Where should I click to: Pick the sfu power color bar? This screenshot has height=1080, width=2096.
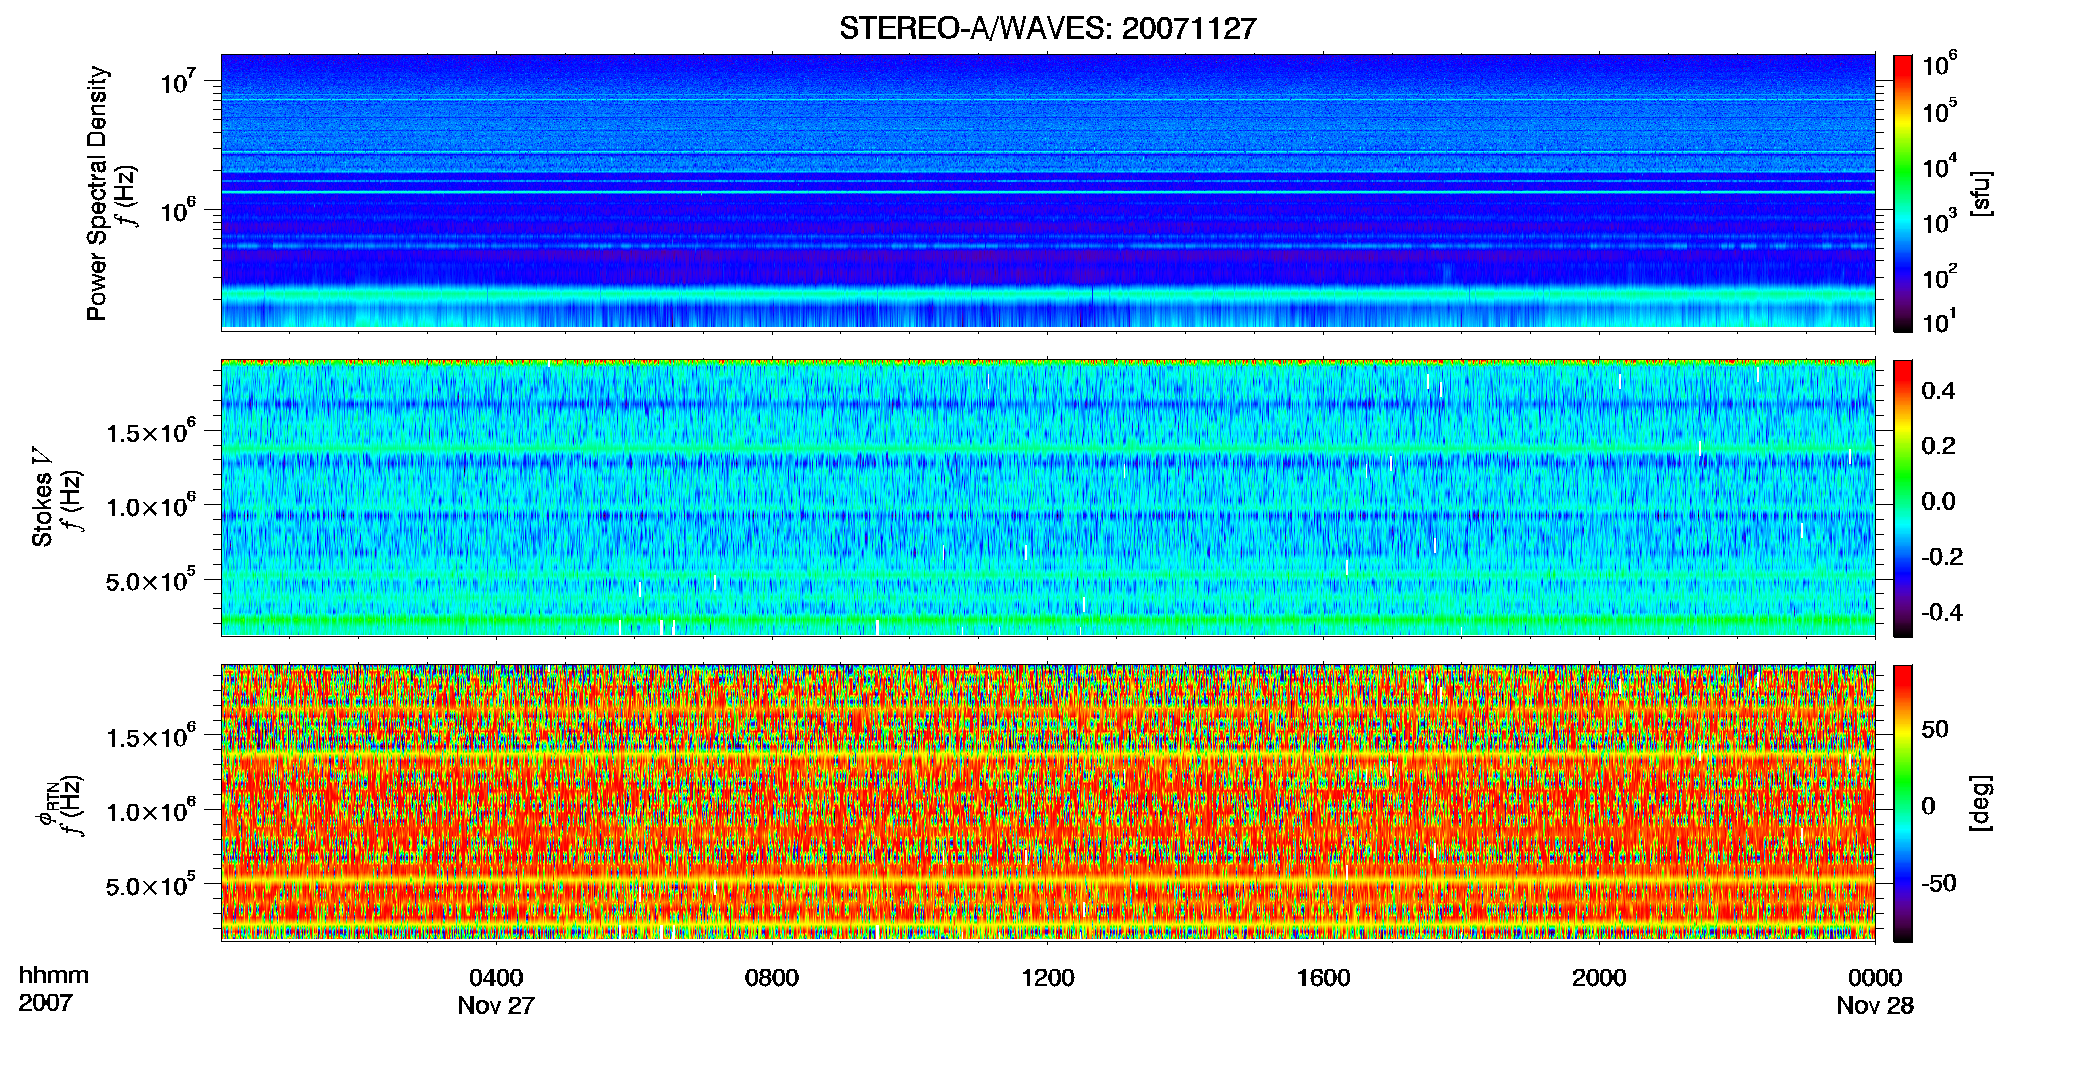click(1903, 193)
